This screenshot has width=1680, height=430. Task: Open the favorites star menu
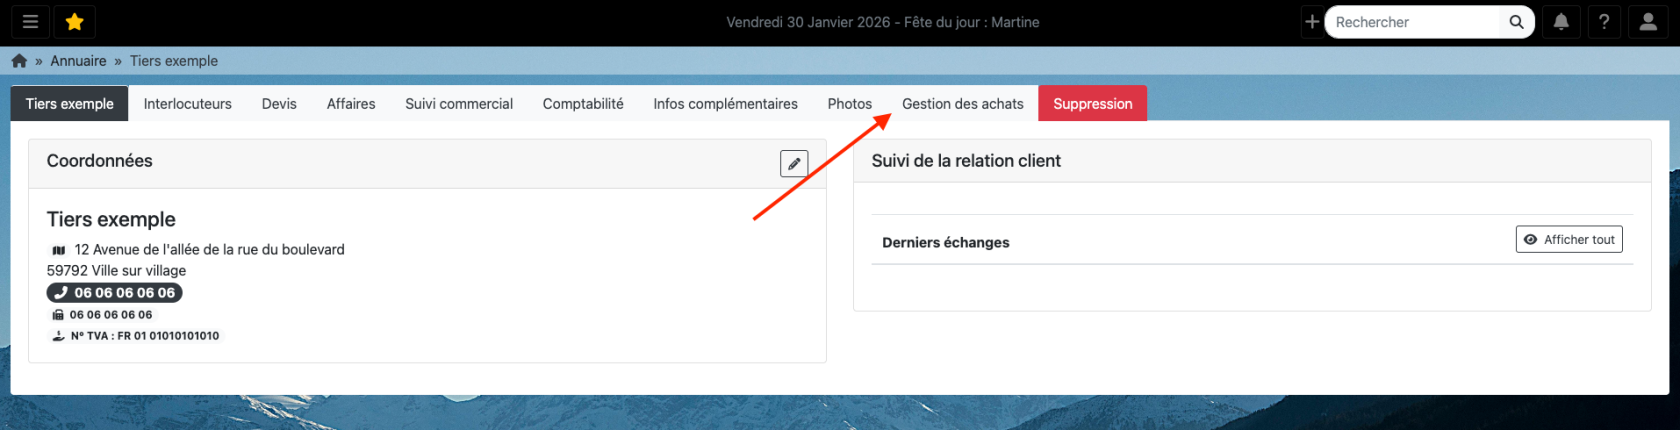[x=74, y=21]
